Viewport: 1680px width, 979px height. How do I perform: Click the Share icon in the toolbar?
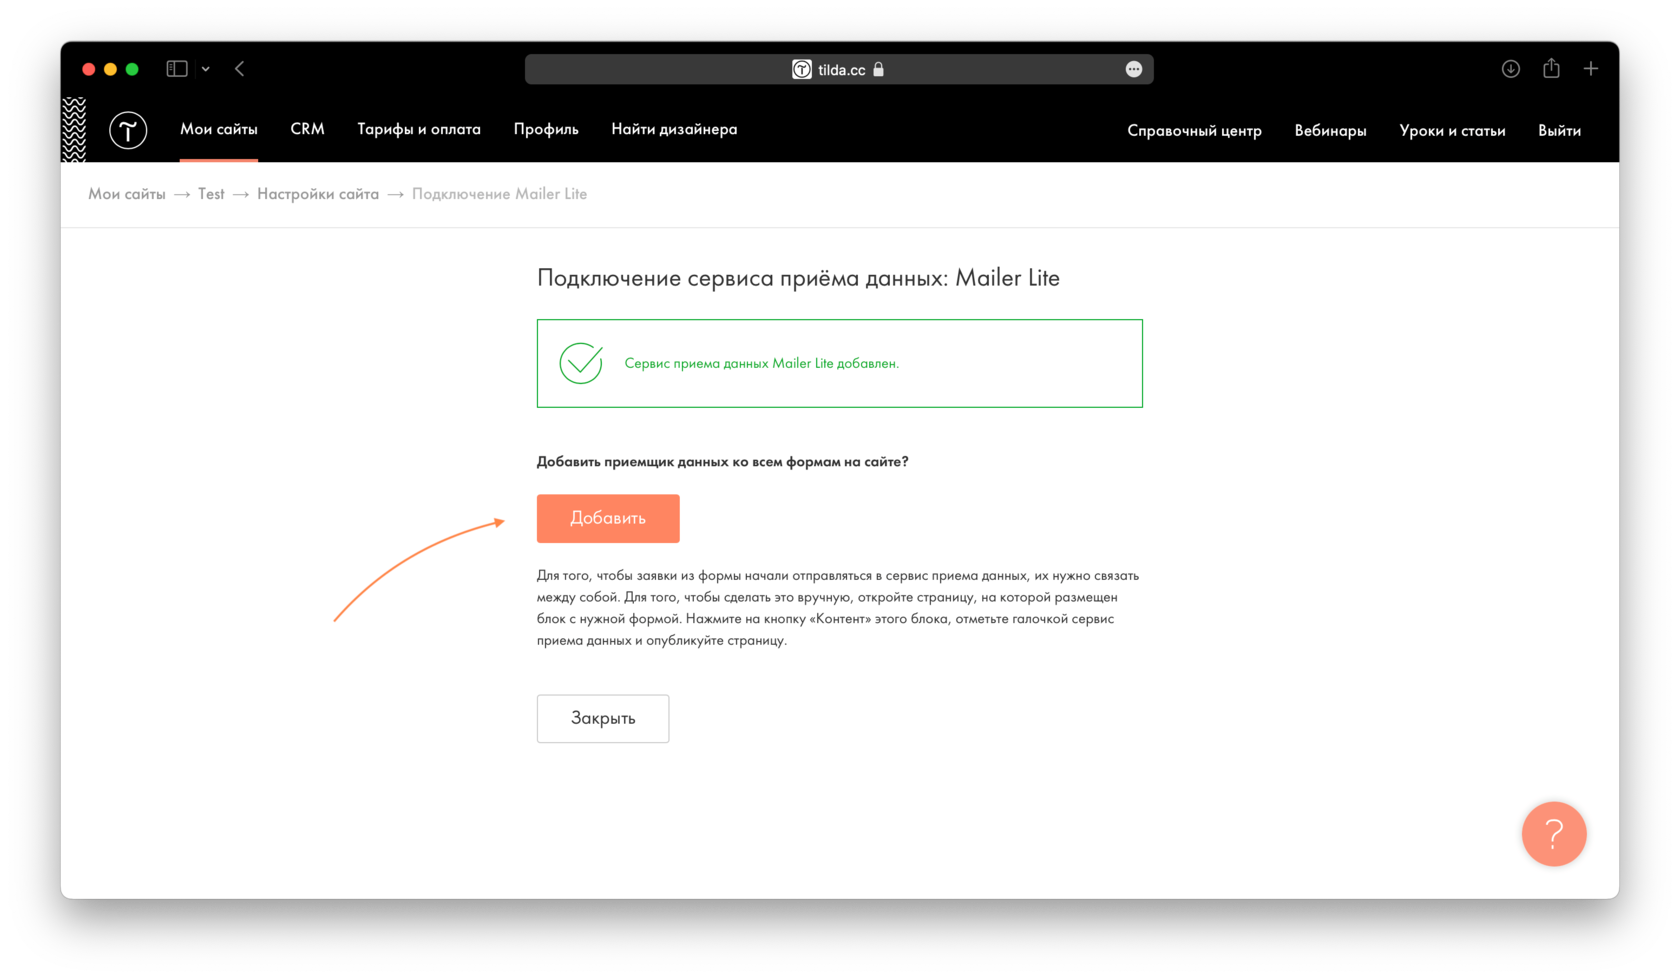(1551, 68)
